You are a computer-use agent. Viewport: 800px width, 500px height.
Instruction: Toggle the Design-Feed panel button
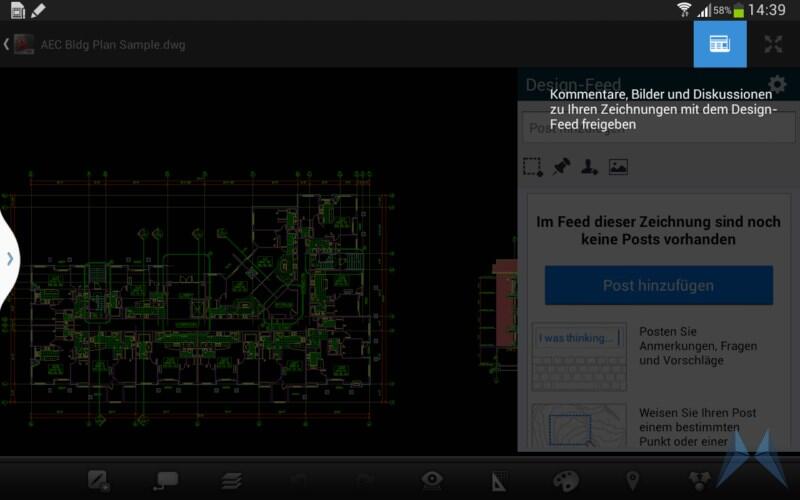(x=720, y=44)
